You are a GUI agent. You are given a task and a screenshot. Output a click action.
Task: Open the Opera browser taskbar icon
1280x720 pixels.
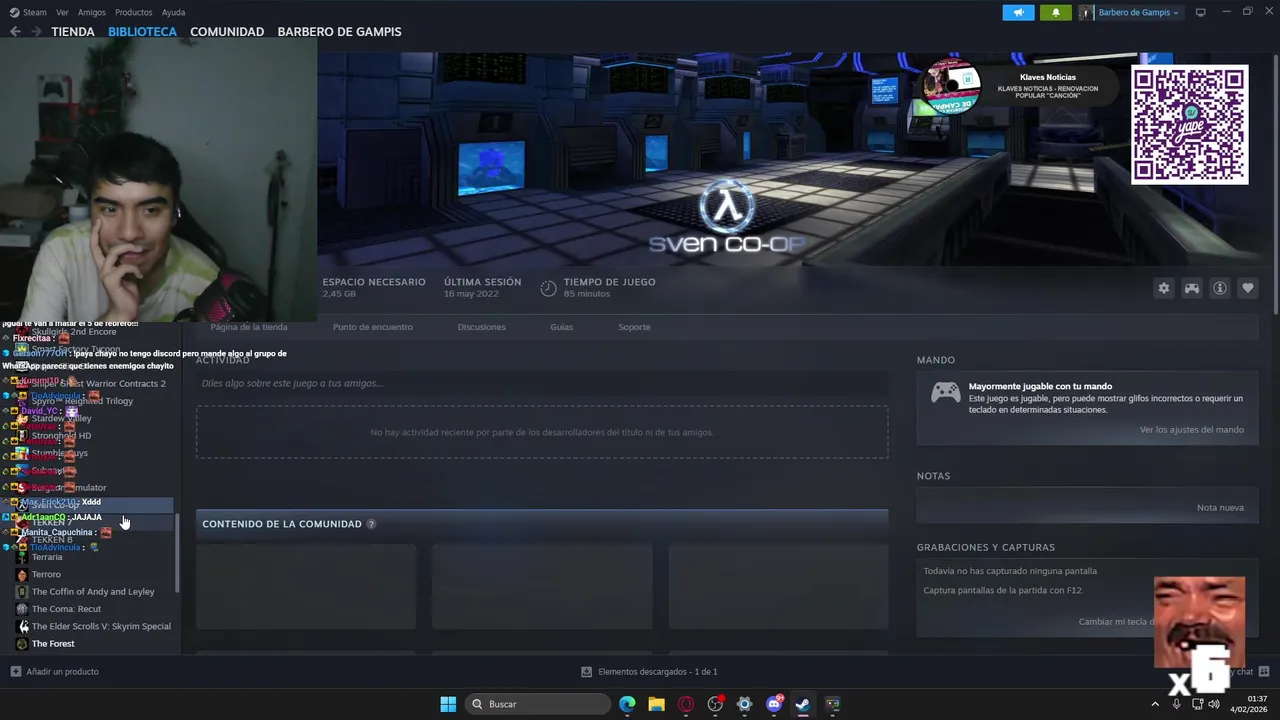pos(686,704)
